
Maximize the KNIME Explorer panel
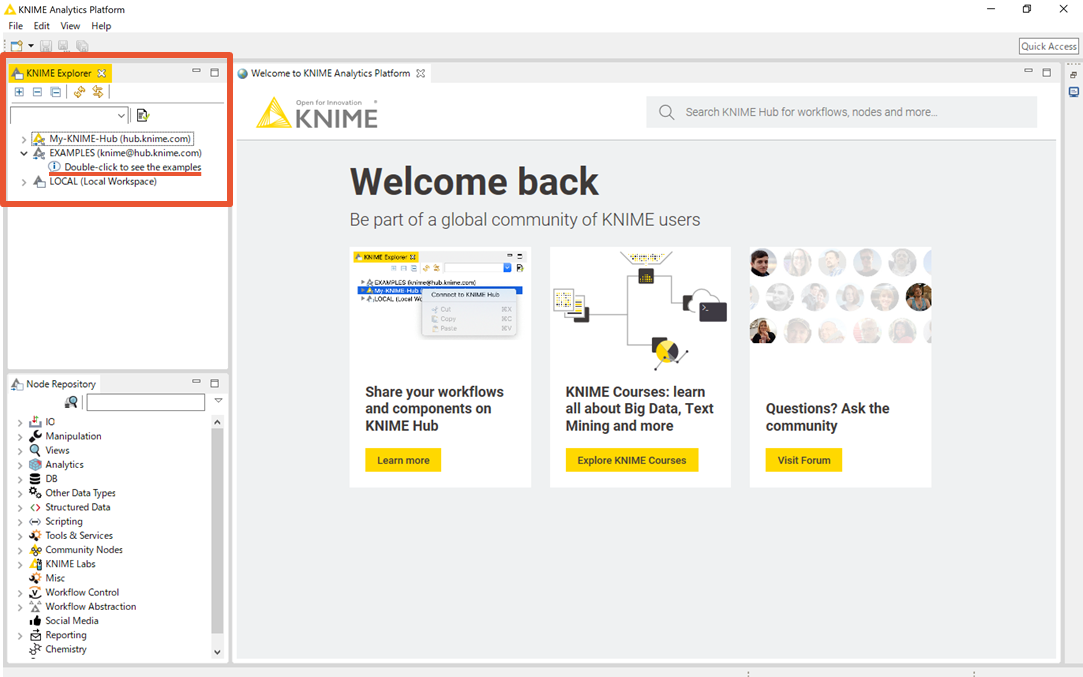click(x=215, y=72)
